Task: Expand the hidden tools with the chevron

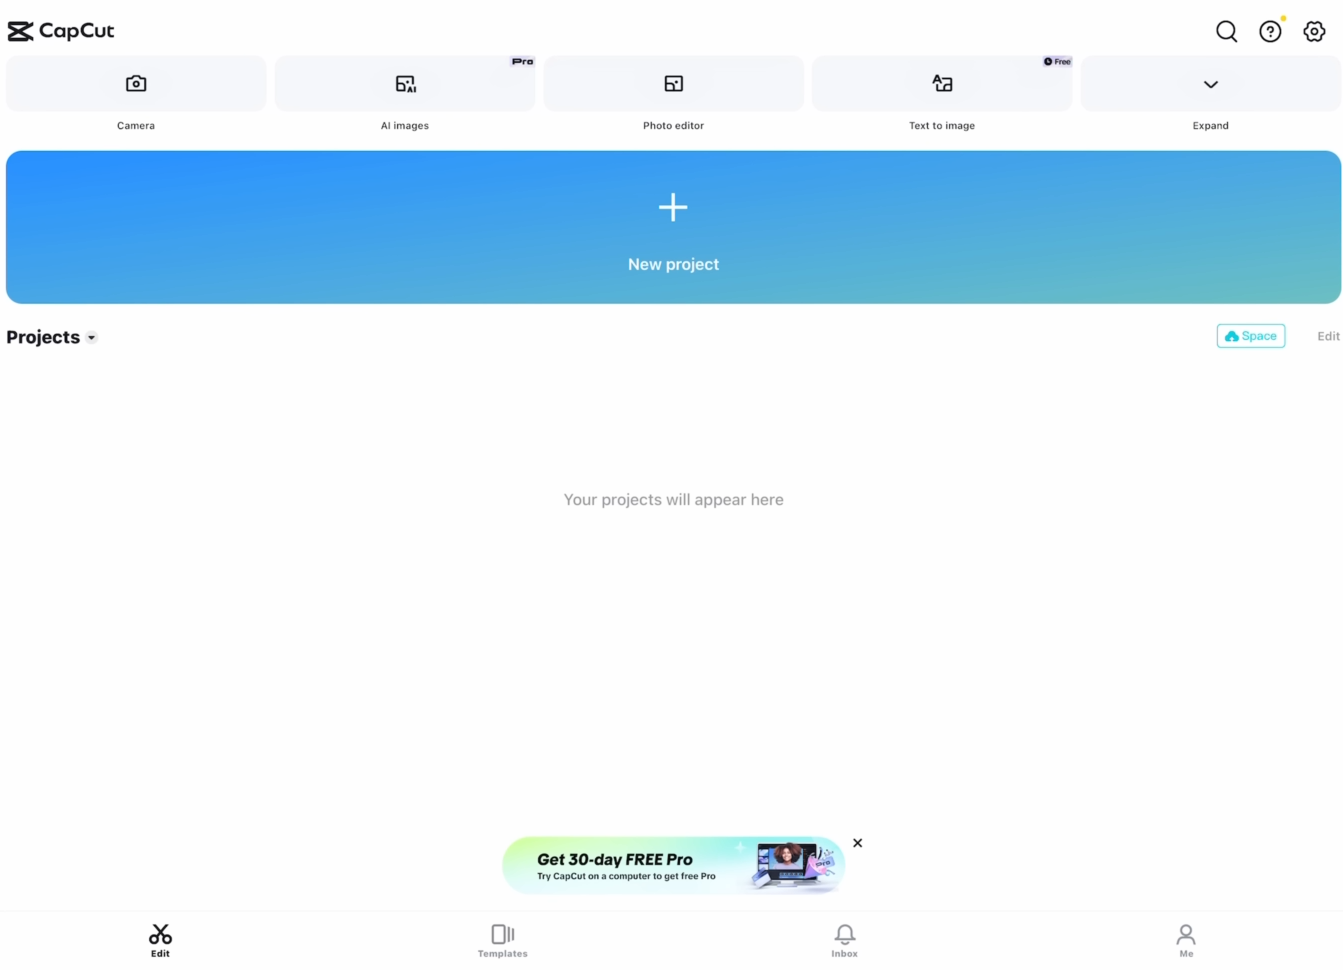Action: pyautogui.click(x=1210, y=84)
